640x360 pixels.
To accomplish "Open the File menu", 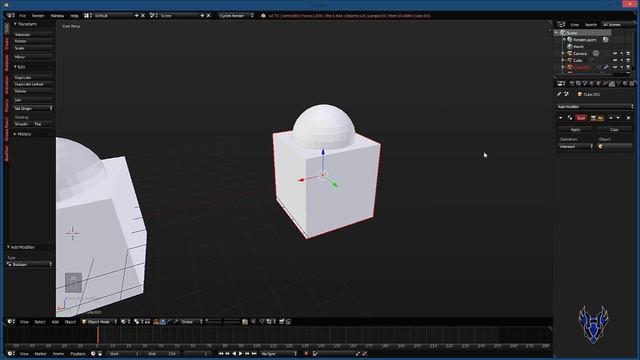I will (22, 16).
